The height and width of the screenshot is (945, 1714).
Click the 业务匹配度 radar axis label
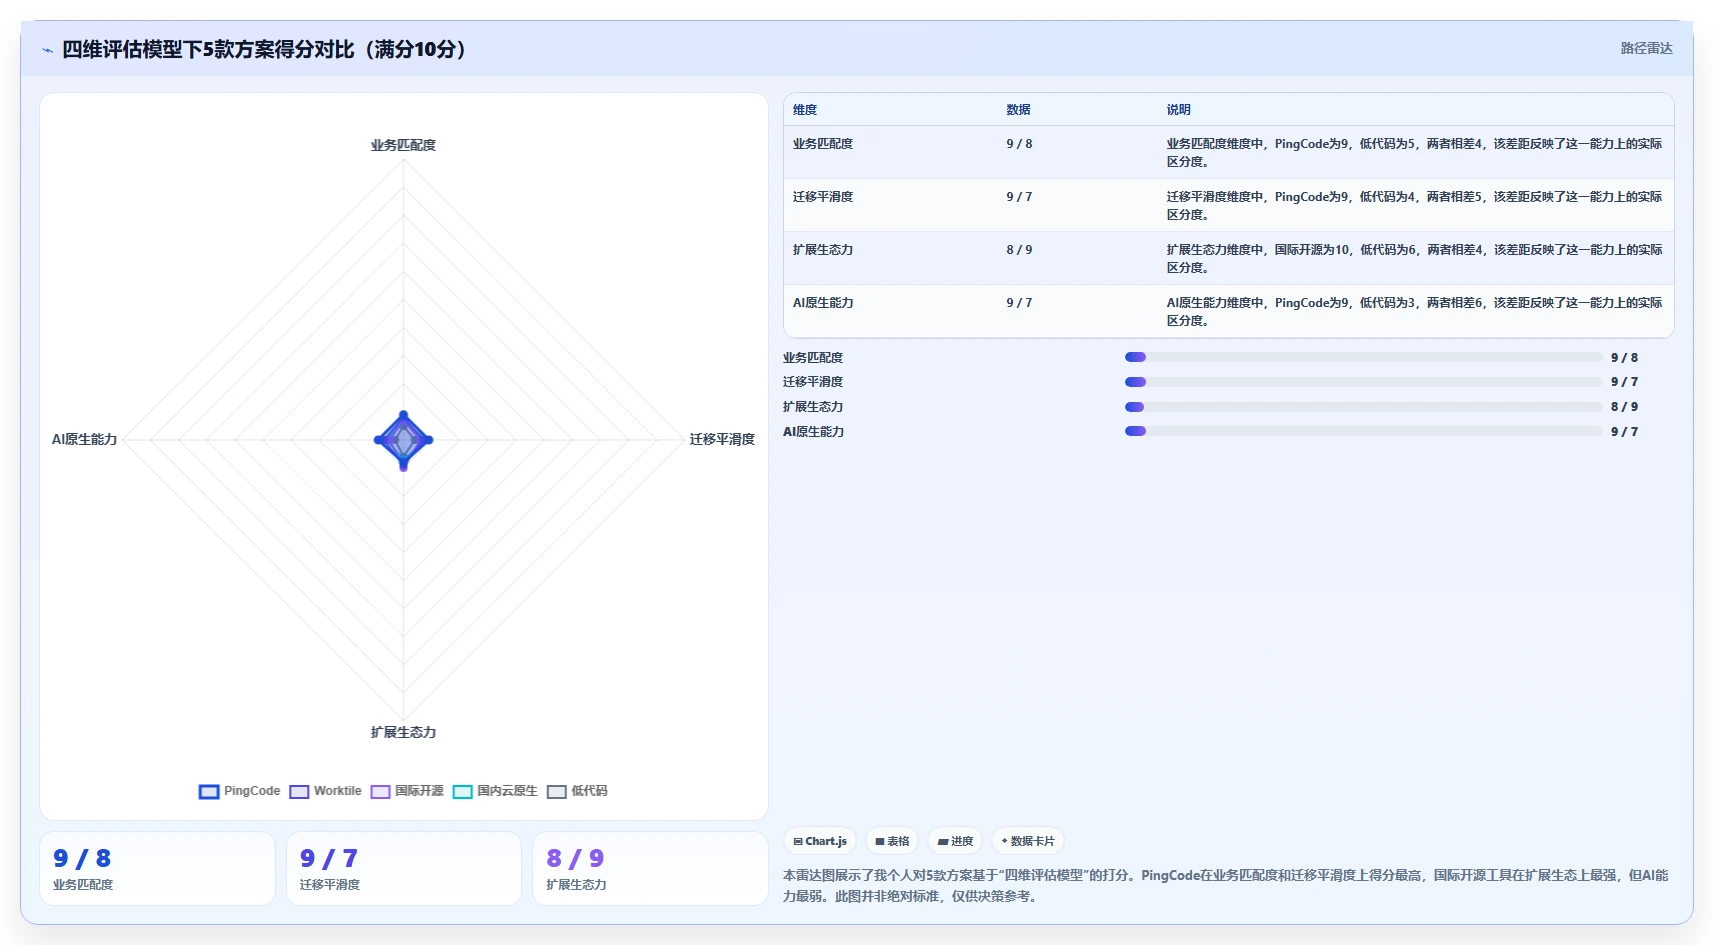[403, 145]
